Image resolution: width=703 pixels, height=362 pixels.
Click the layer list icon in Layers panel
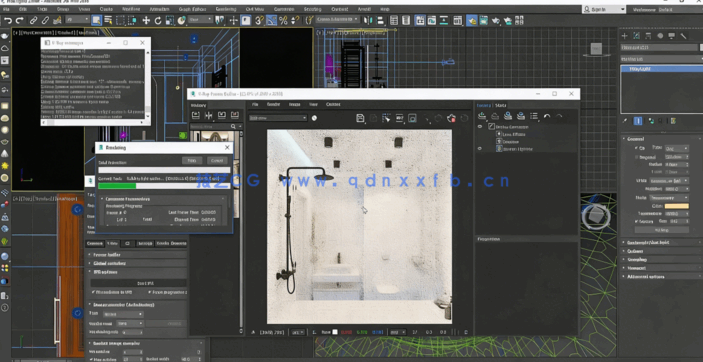coord(534,116)
